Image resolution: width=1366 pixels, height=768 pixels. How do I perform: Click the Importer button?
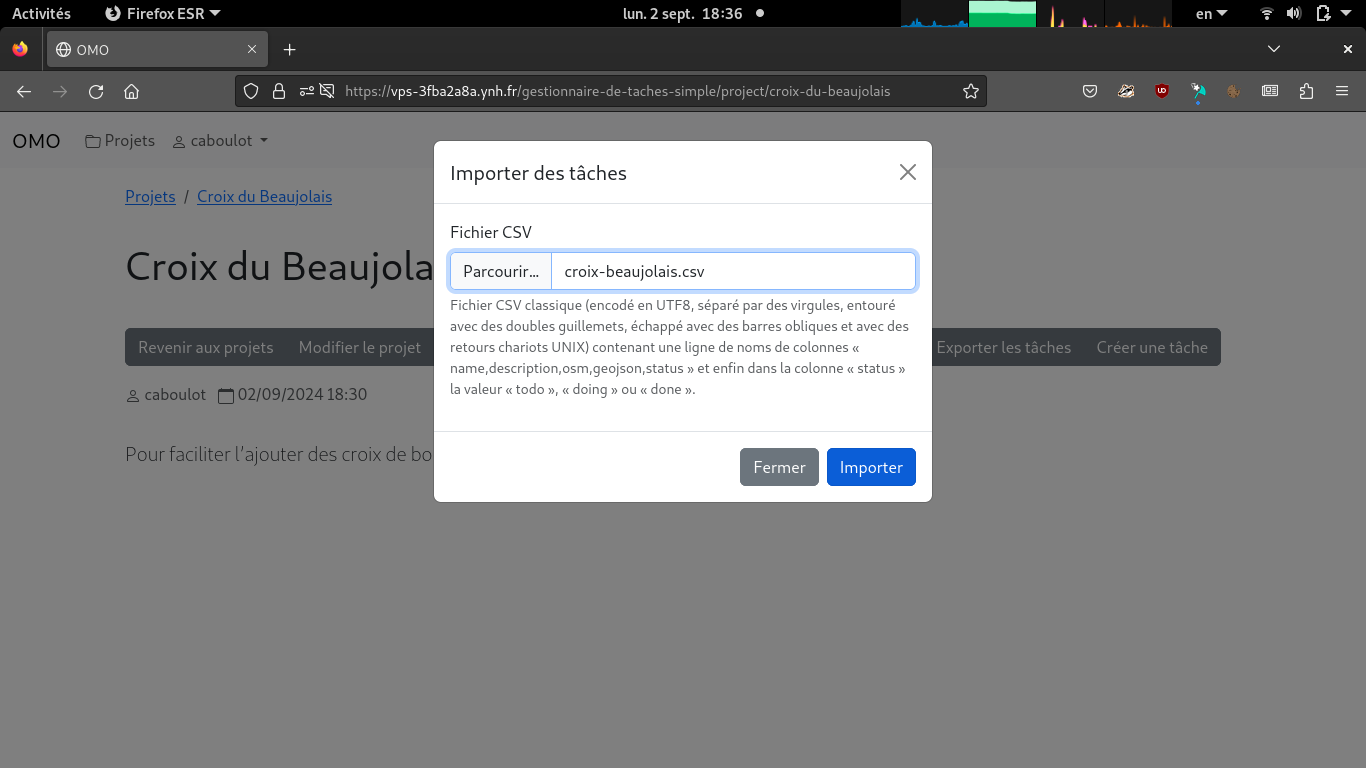[870, 467]
